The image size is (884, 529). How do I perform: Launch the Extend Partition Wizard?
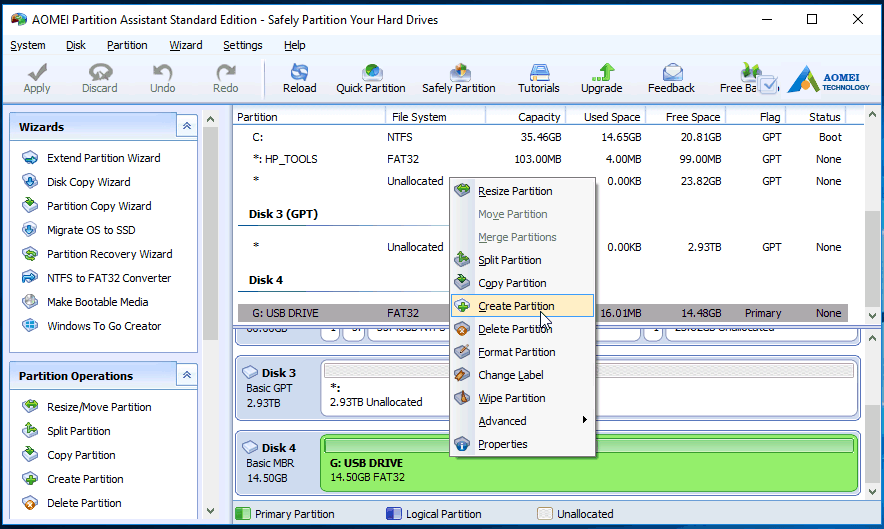(104, 158)
